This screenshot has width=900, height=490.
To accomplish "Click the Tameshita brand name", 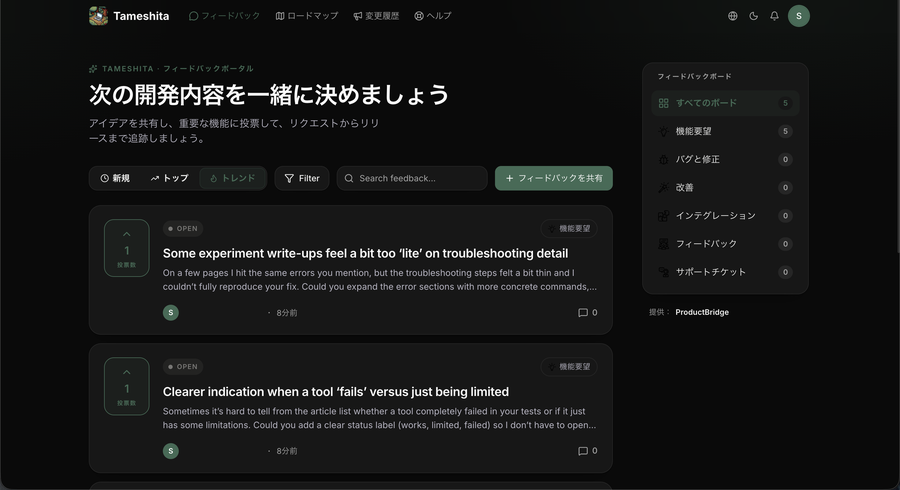I will [141, 16].
